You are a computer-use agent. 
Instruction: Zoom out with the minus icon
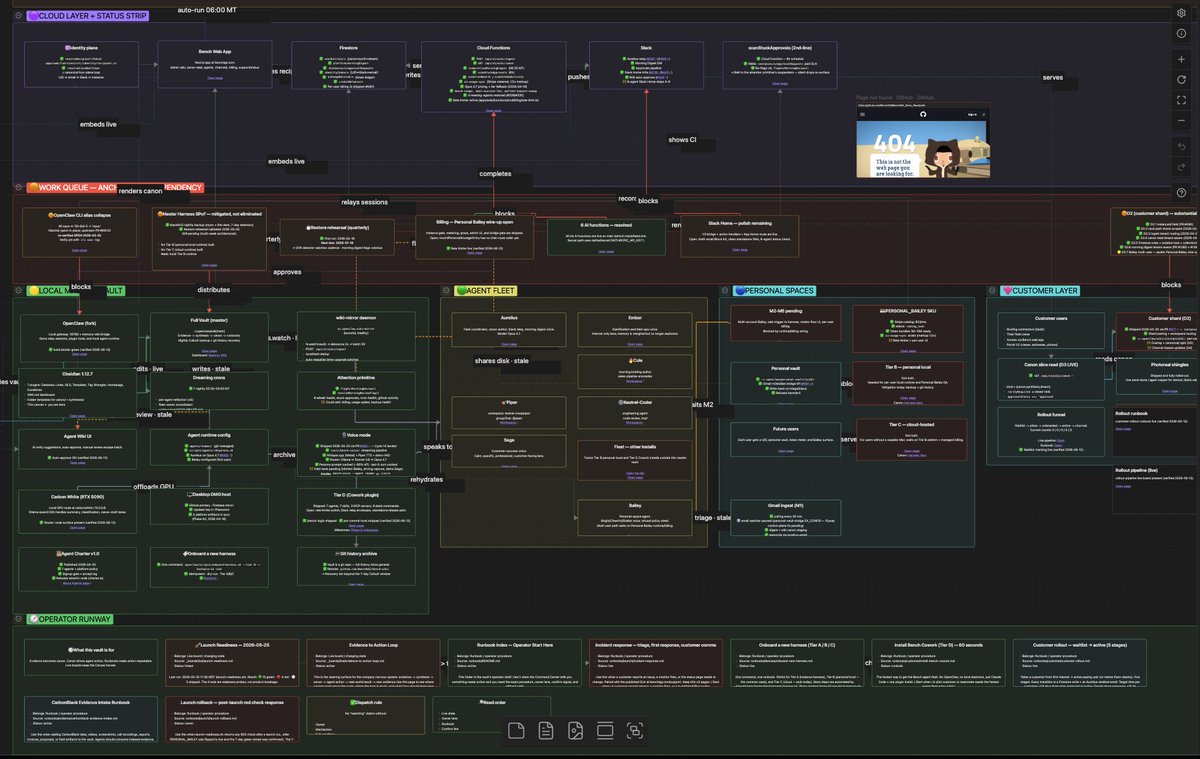tap(1182, 120)
